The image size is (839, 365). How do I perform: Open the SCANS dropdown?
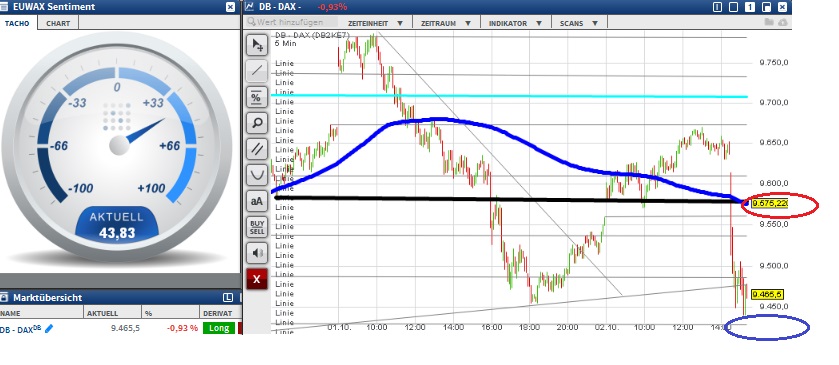pos(579,23)
